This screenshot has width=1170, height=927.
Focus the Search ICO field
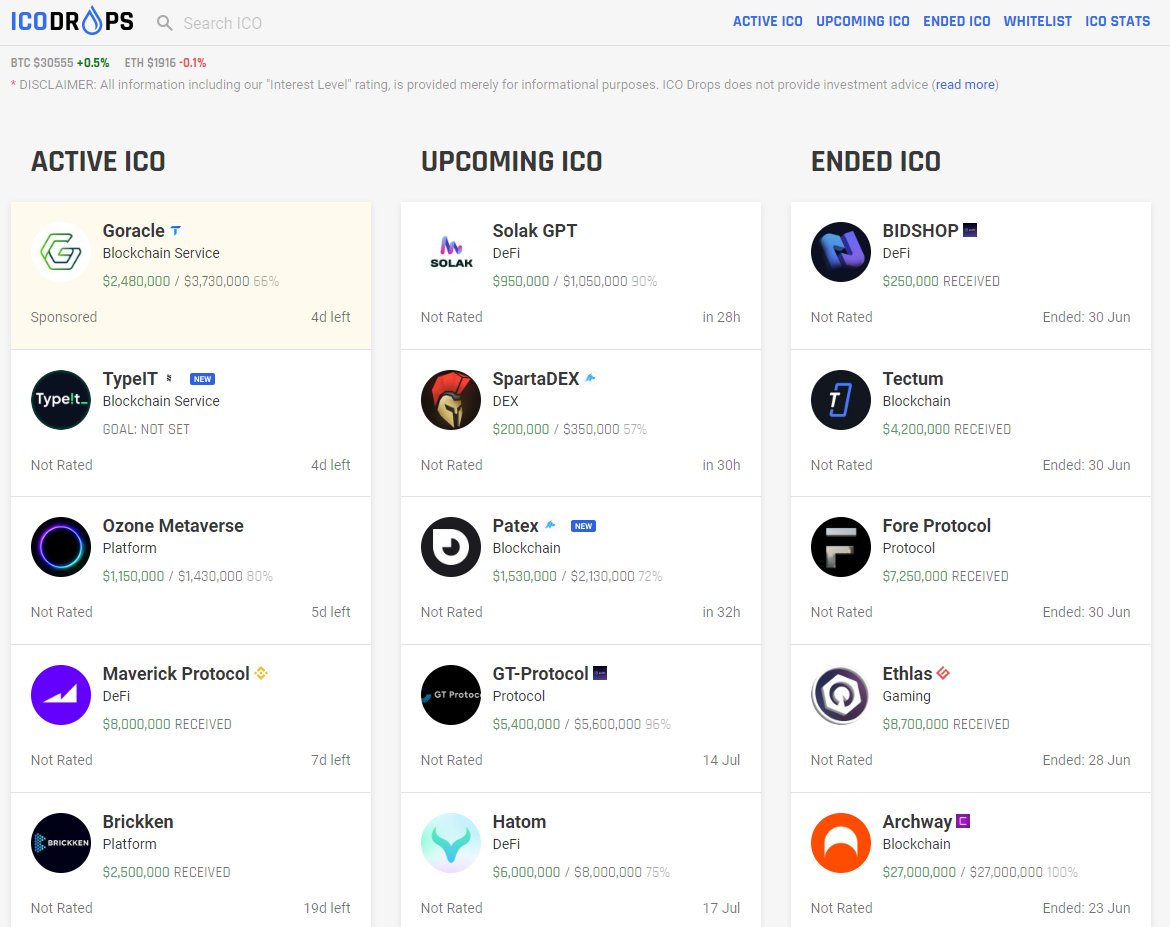(222, 23)
